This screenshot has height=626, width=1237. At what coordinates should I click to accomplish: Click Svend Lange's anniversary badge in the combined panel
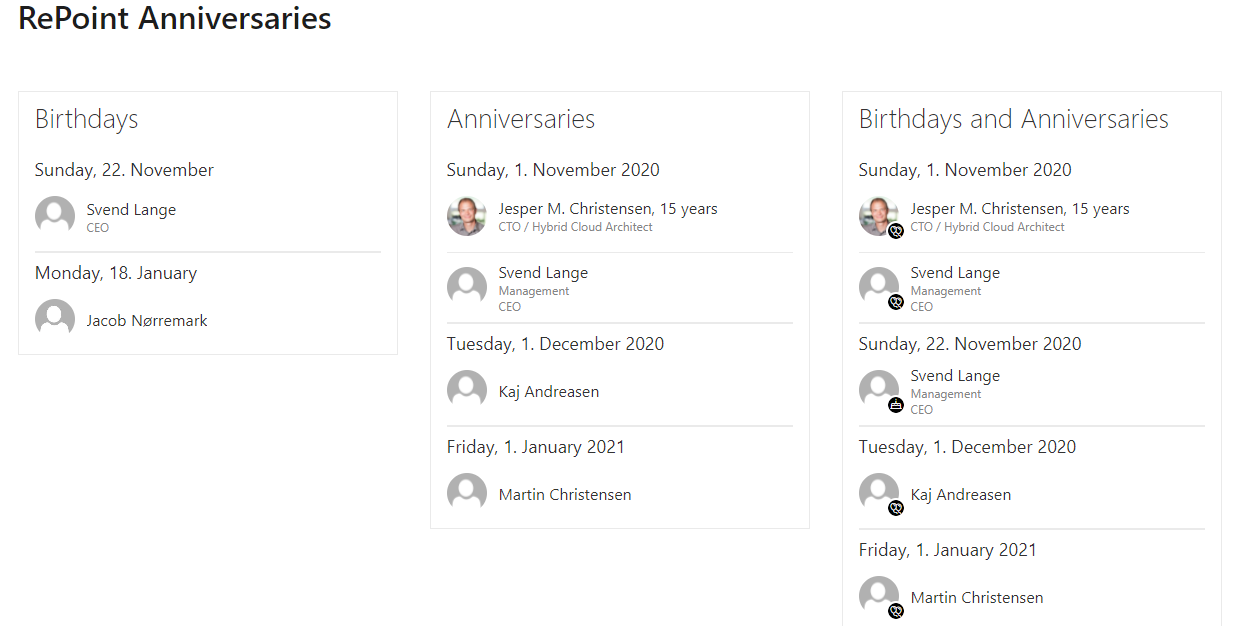(x=896, y=302)
